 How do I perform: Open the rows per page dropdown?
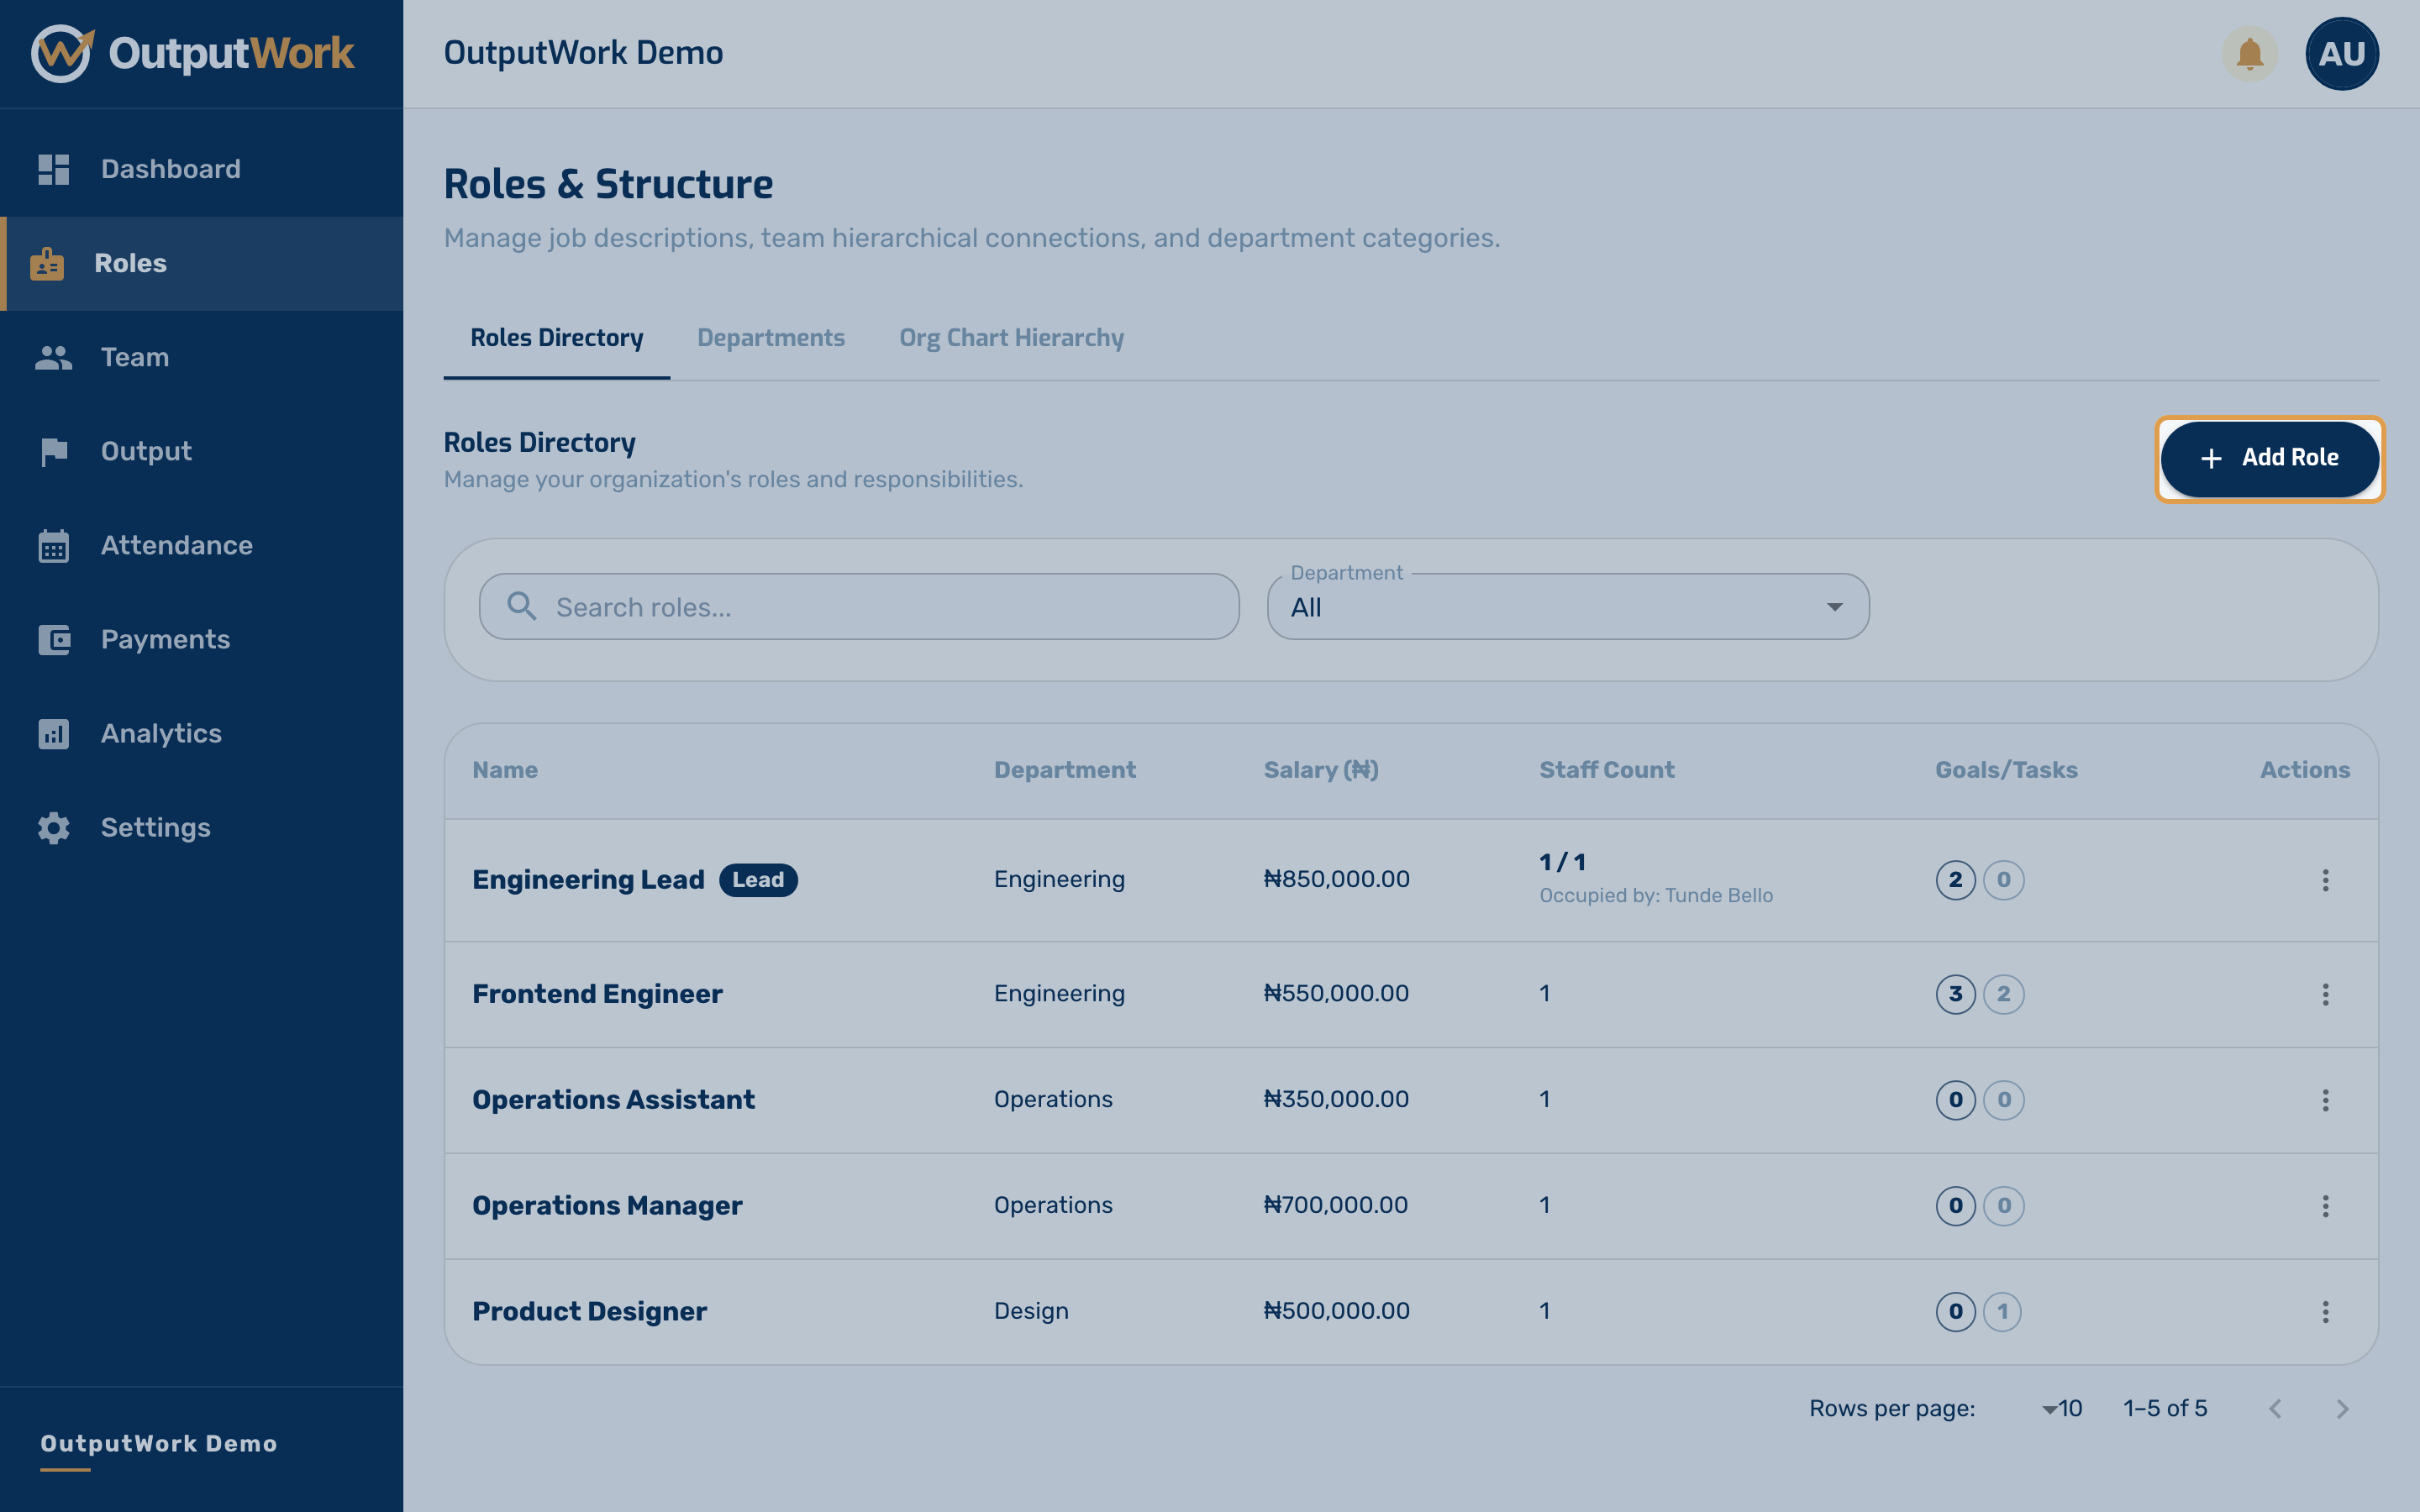(x=2062, y=1409)
